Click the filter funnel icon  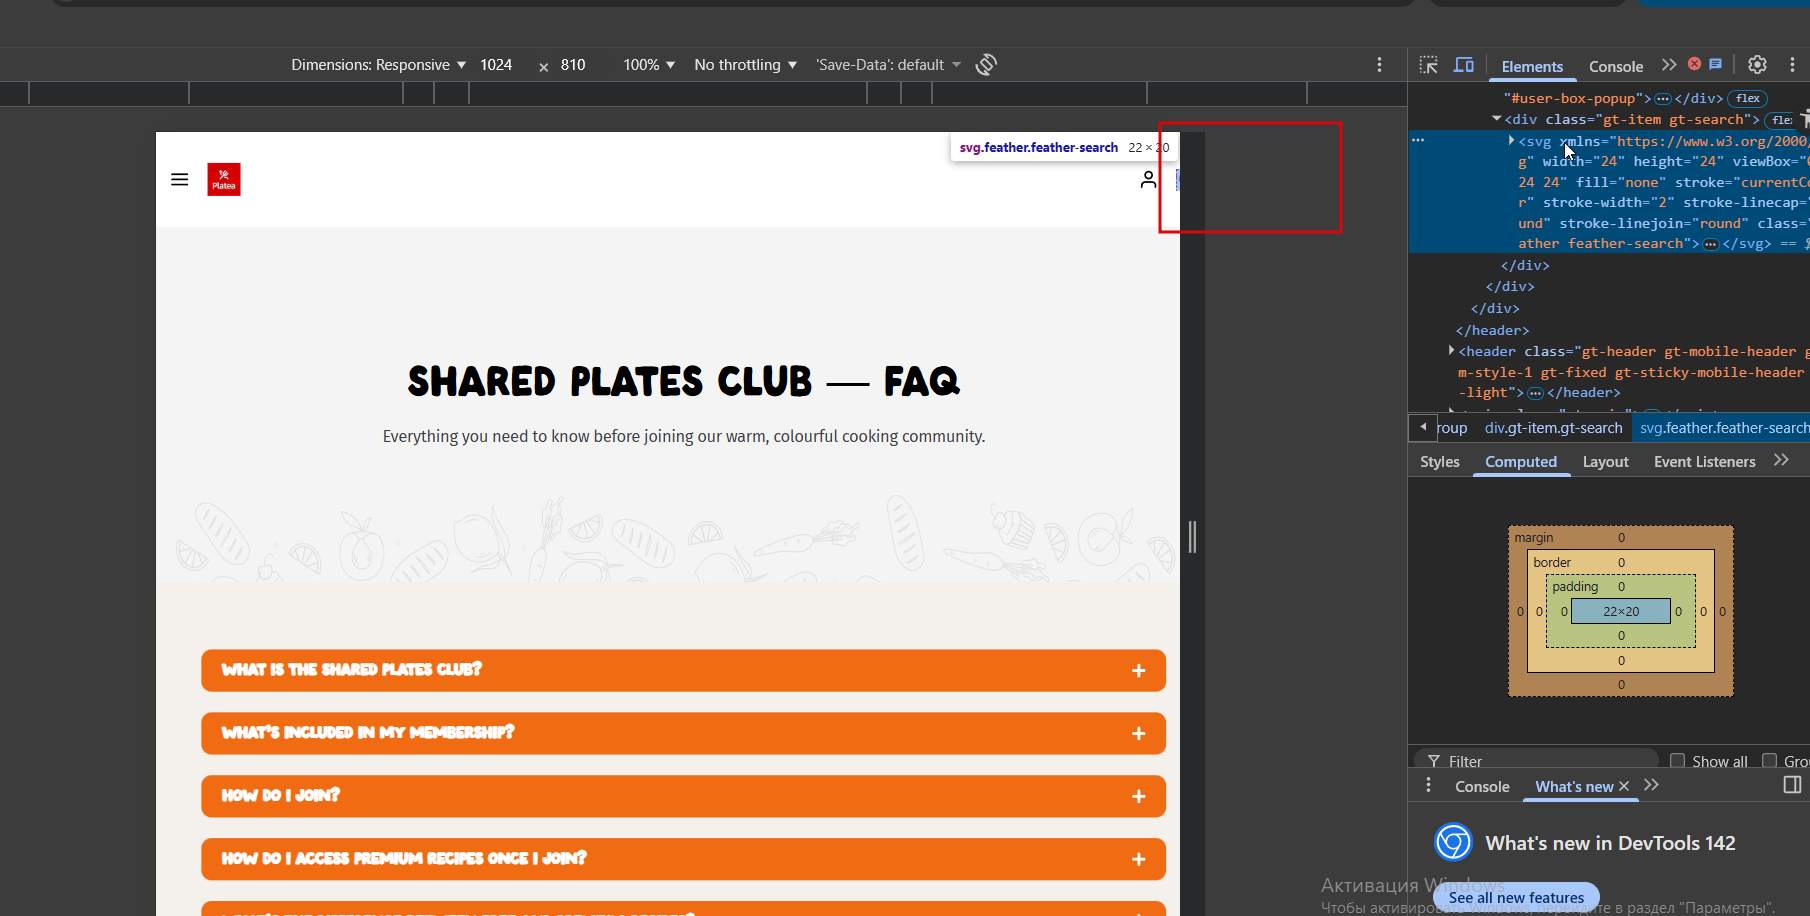[1434, 761]
